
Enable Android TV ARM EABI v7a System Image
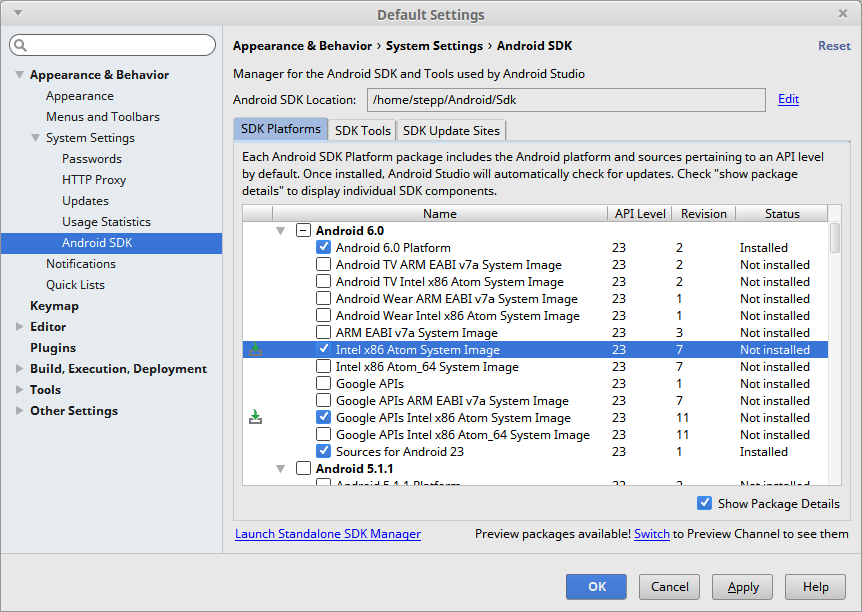[324, 265]
